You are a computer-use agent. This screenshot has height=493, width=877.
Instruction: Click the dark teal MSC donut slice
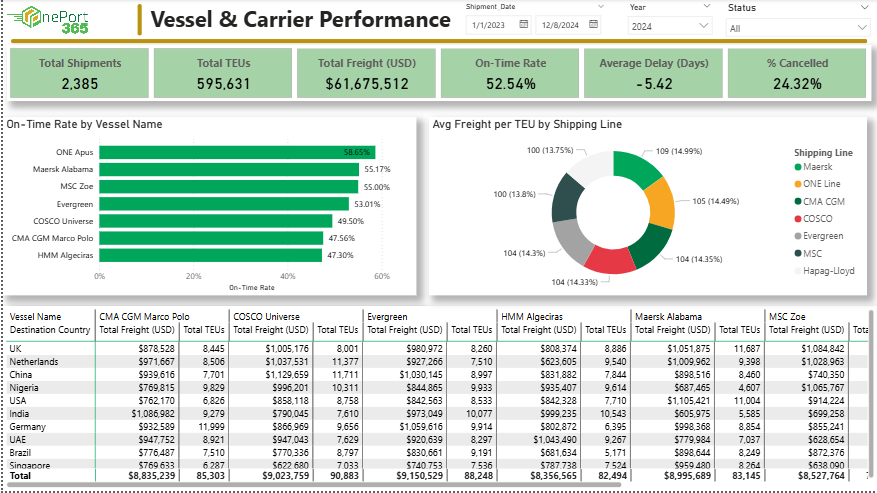point(565,198)
